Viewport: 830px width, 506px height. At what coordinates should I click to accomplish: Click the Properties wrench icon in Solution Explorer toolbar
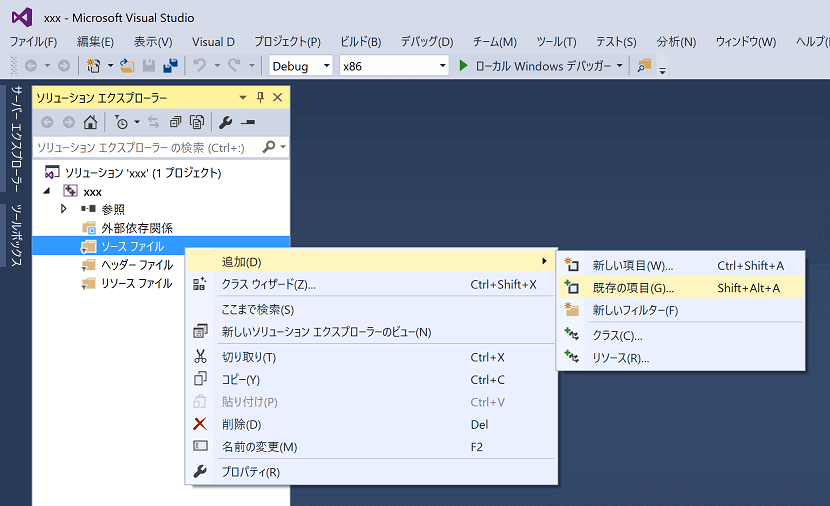pos(225,122)
